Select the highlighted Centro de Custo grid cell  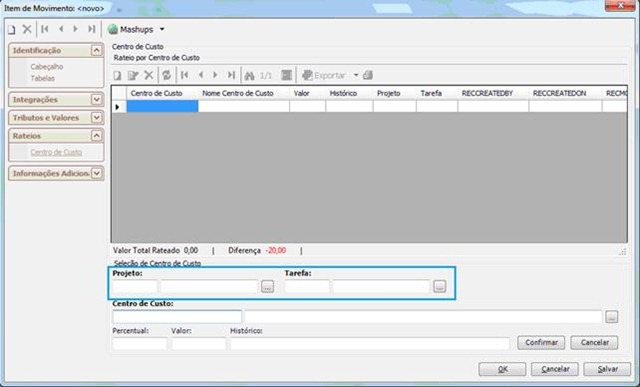click(162, 107)
